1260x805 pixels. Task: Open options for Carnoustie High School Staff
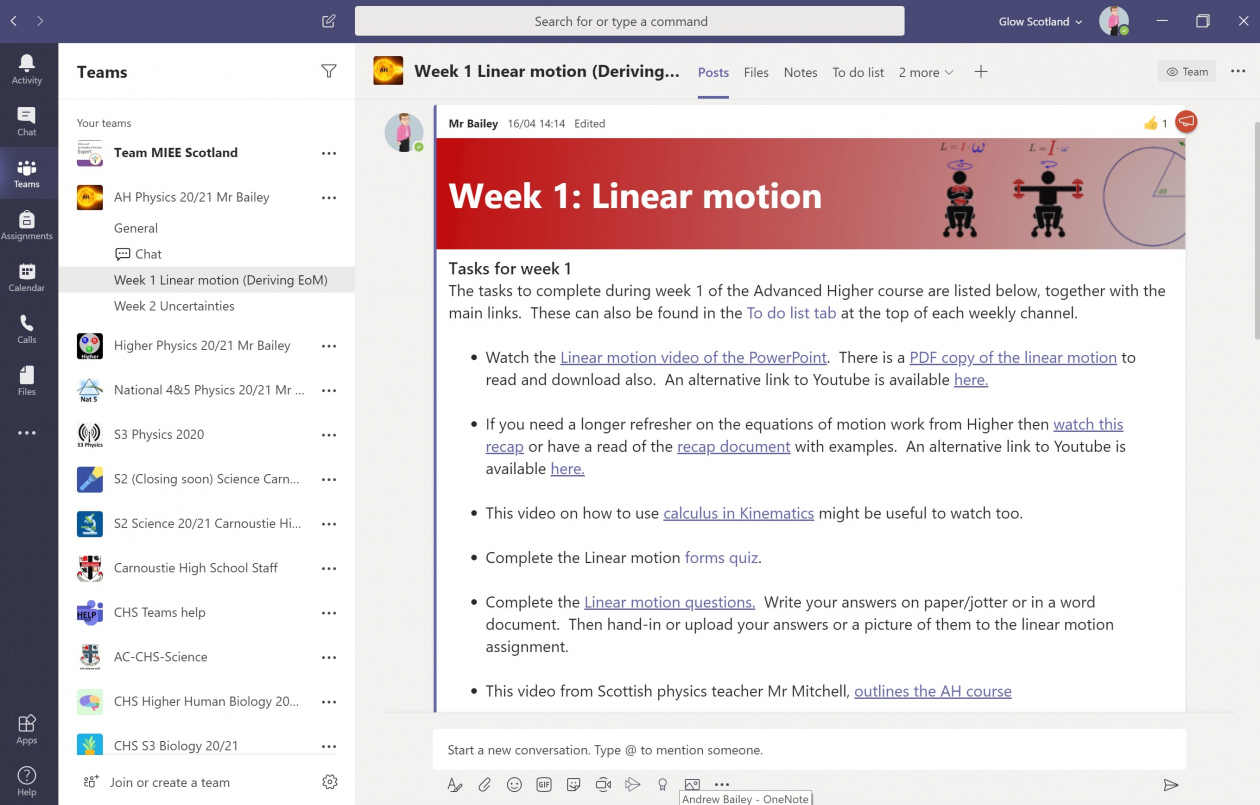[x=329, y=568]
